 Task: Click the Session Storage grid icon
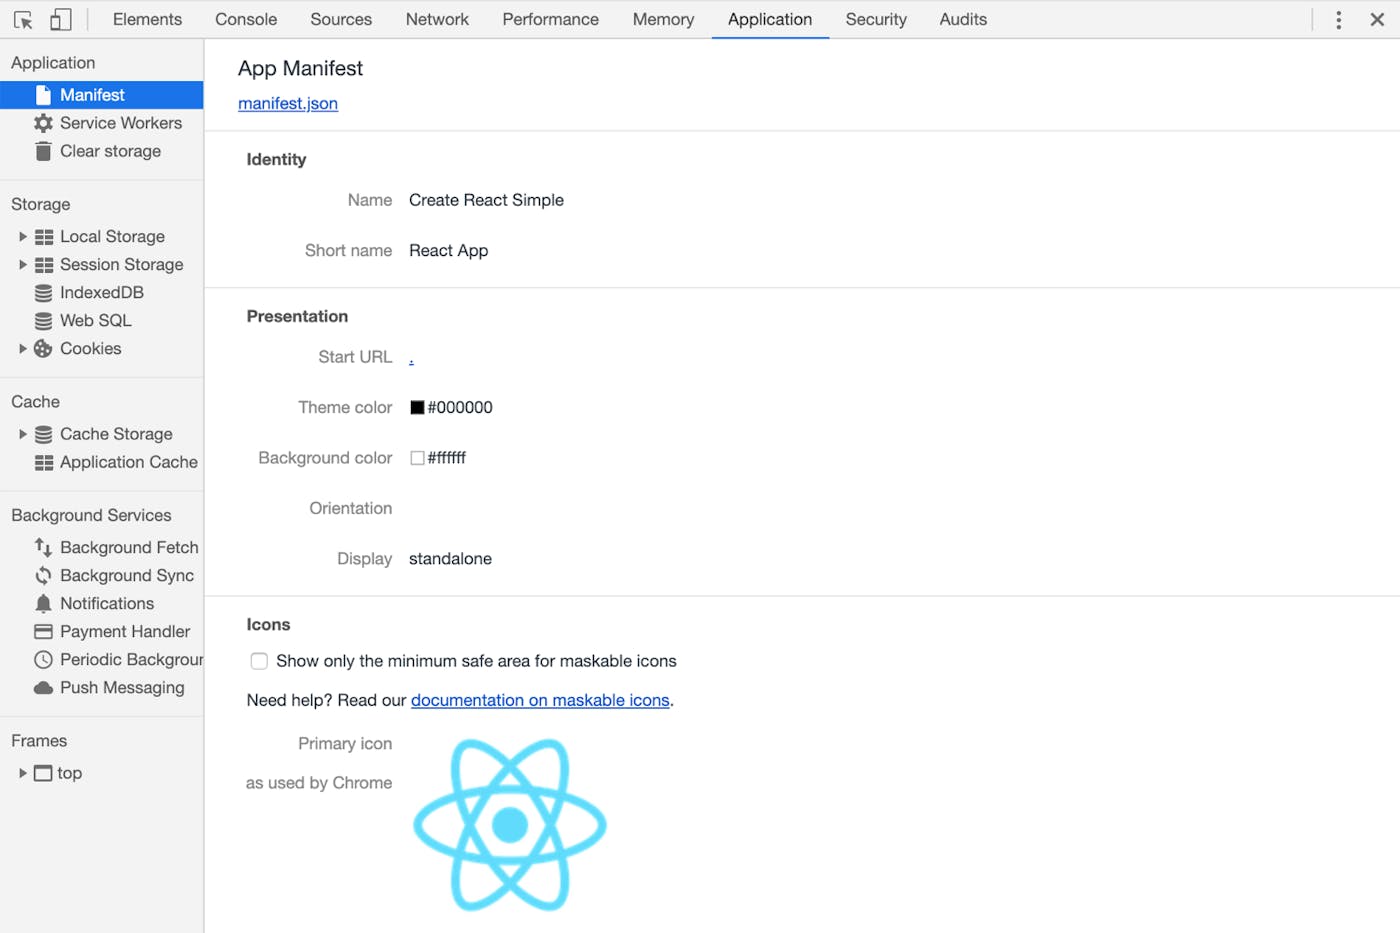click(44, 265)
